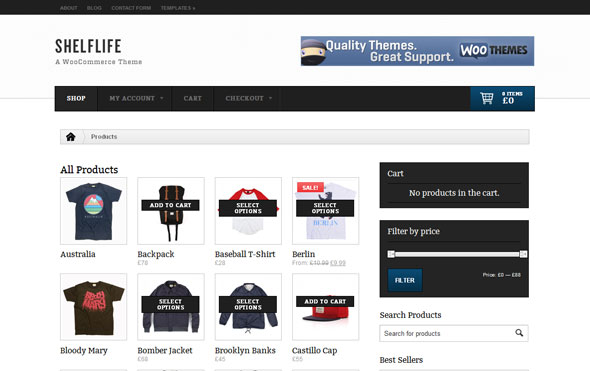This screenshot has width=590, height=371.
Task: Go to the Shop menu item
Action: [x=76, y=98]
